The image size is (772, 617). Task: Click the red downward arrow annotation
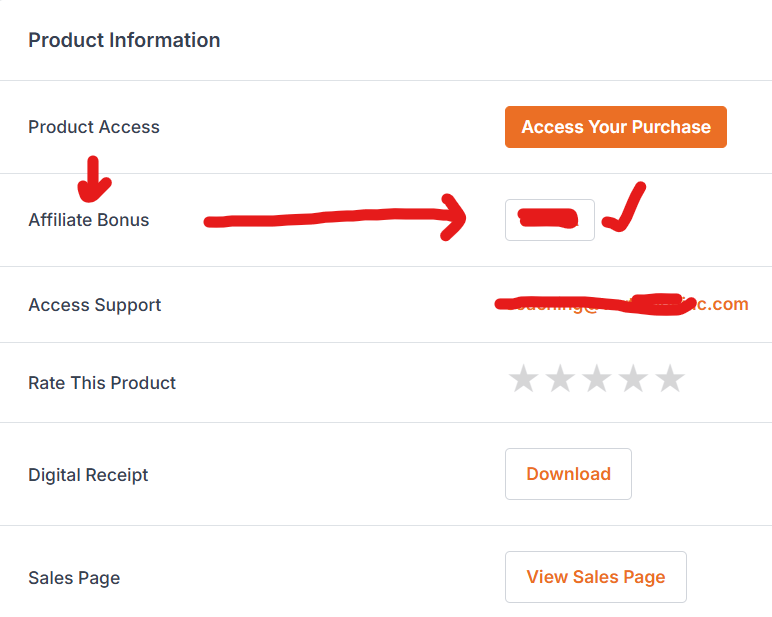click(94, 179)
